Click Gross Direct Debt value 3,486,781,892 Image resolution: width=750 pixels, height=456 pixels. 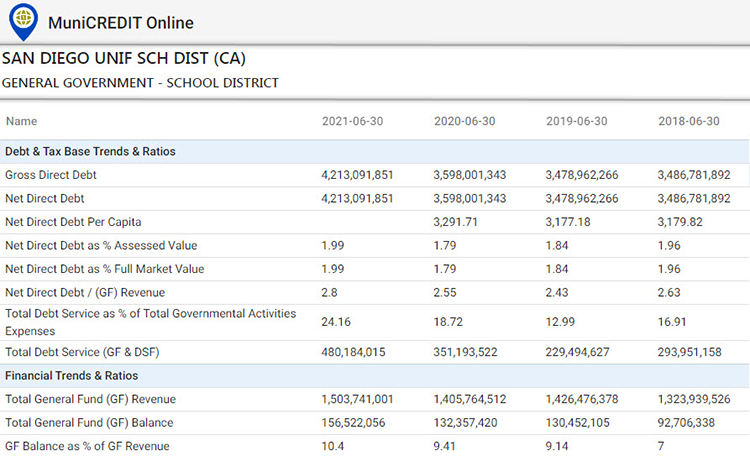click(x=694, y=175)
